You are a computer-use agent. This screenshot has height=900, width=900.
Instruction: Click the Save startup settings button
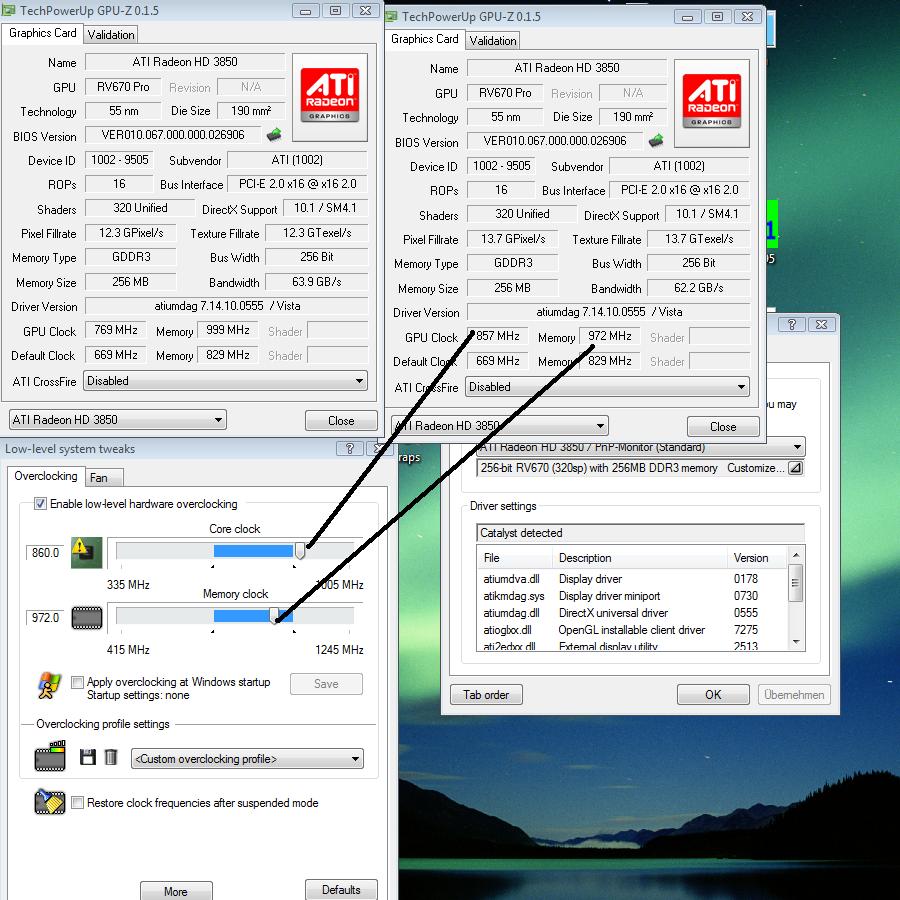click(326, 684)
